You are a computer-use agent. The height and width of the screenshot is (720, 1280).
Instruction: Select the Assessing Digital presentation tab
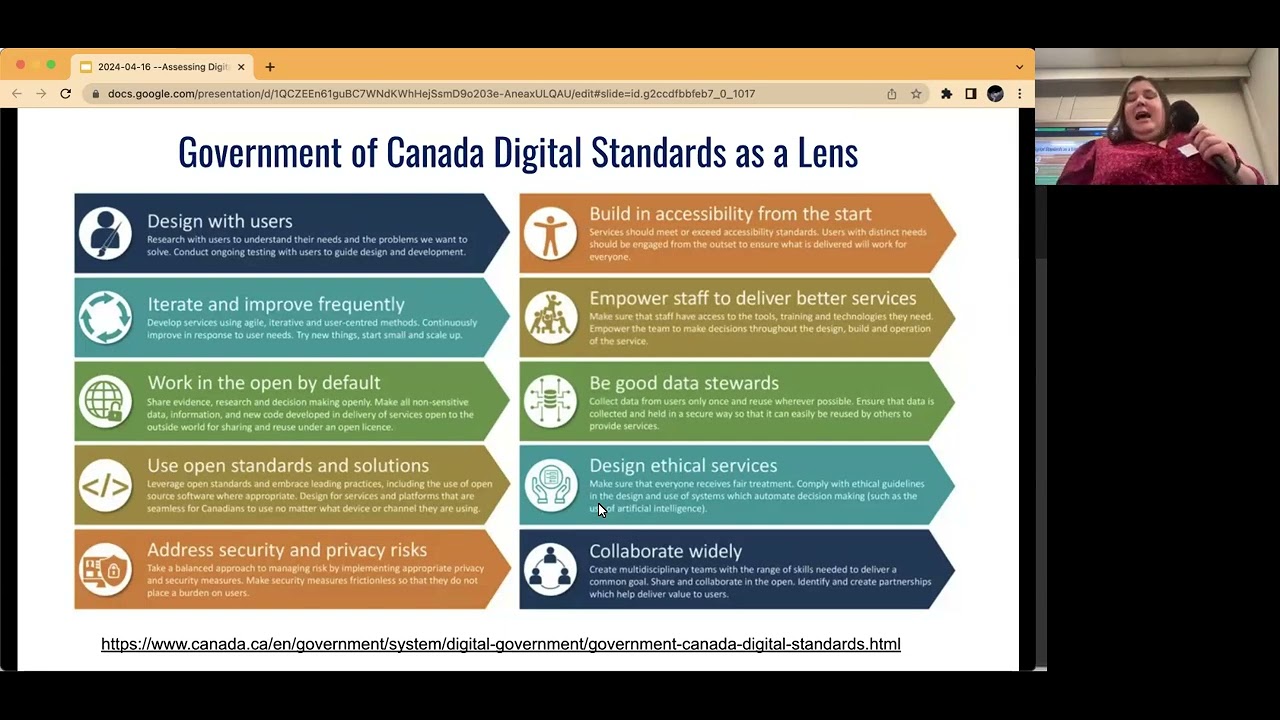coord(163,67)
